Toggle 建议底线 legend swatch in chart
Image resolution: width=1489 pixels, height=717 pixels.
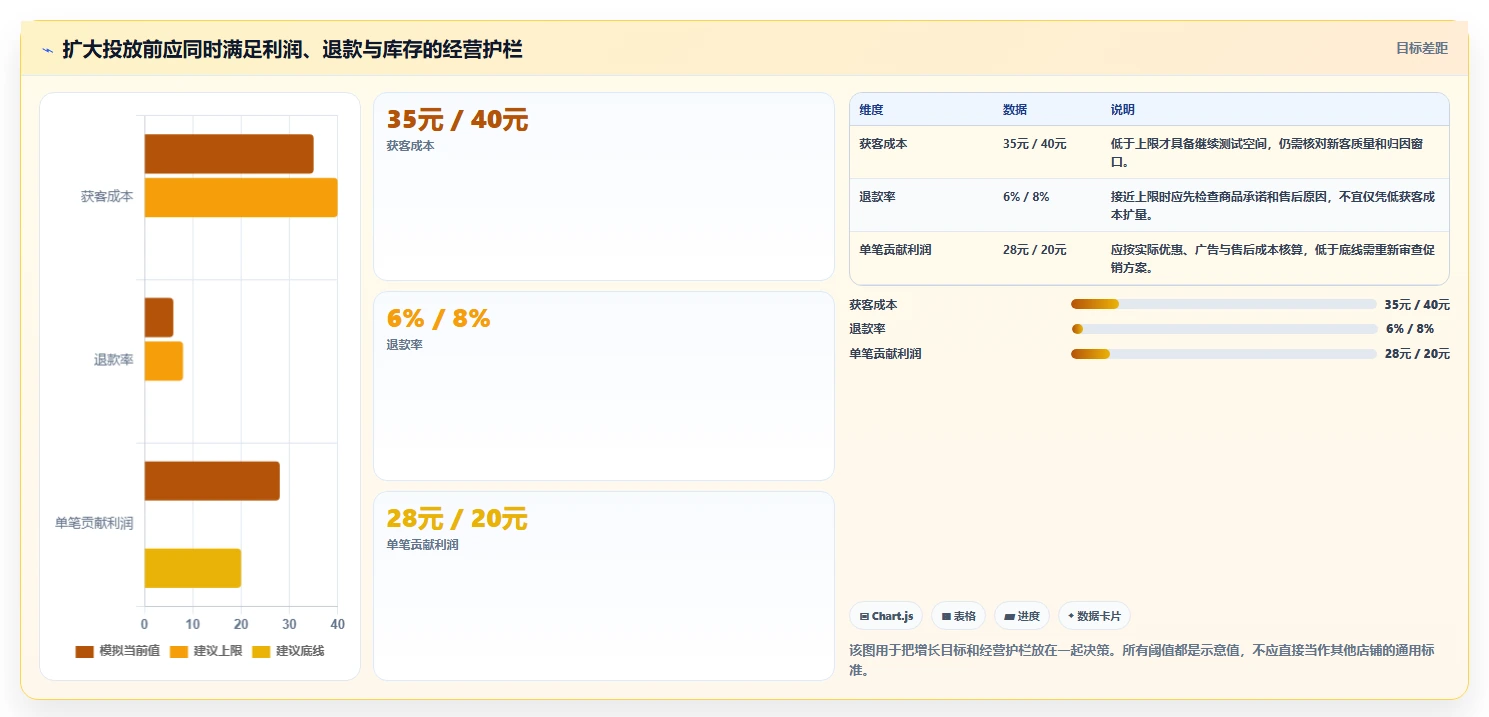coord(261,651)
